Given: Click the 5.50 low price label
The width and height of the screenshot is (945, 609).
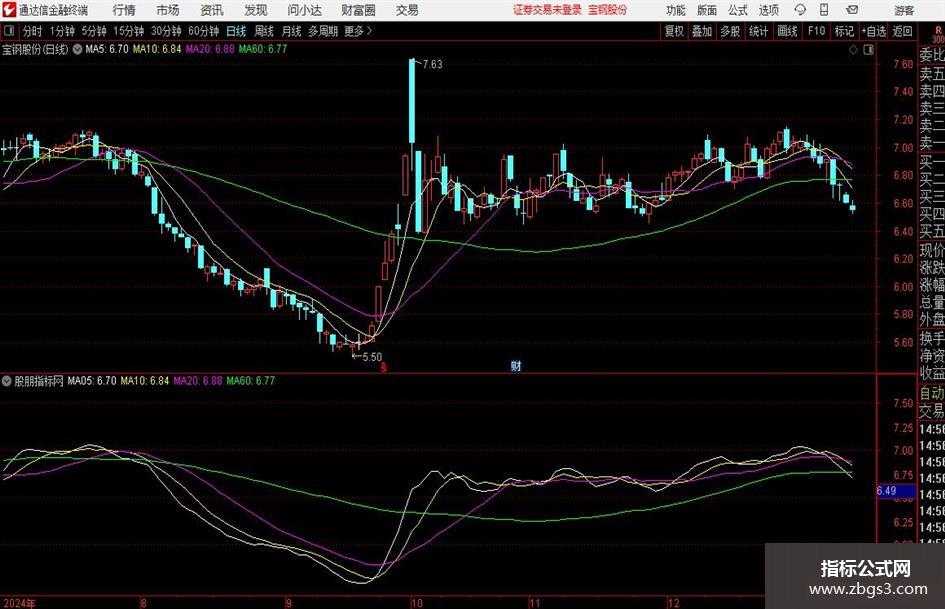Looking at the screenshot, I should click(x=372, y=356).
